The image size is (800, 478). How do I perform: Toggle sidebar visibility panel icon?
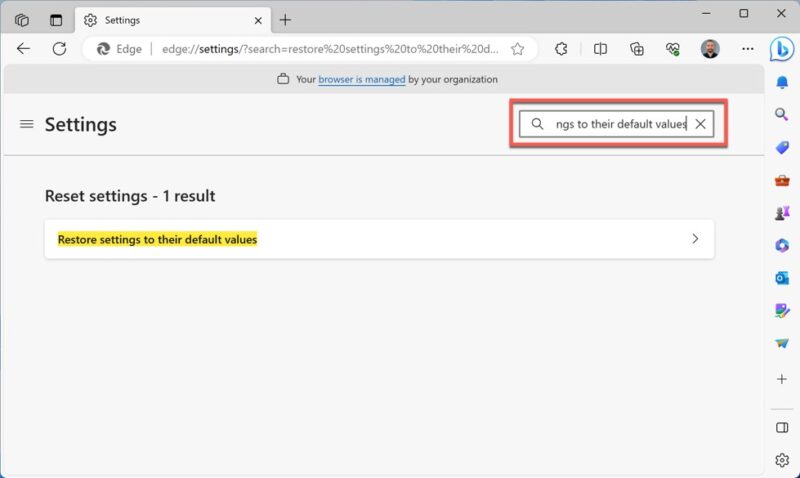click(x=782, y=427)
